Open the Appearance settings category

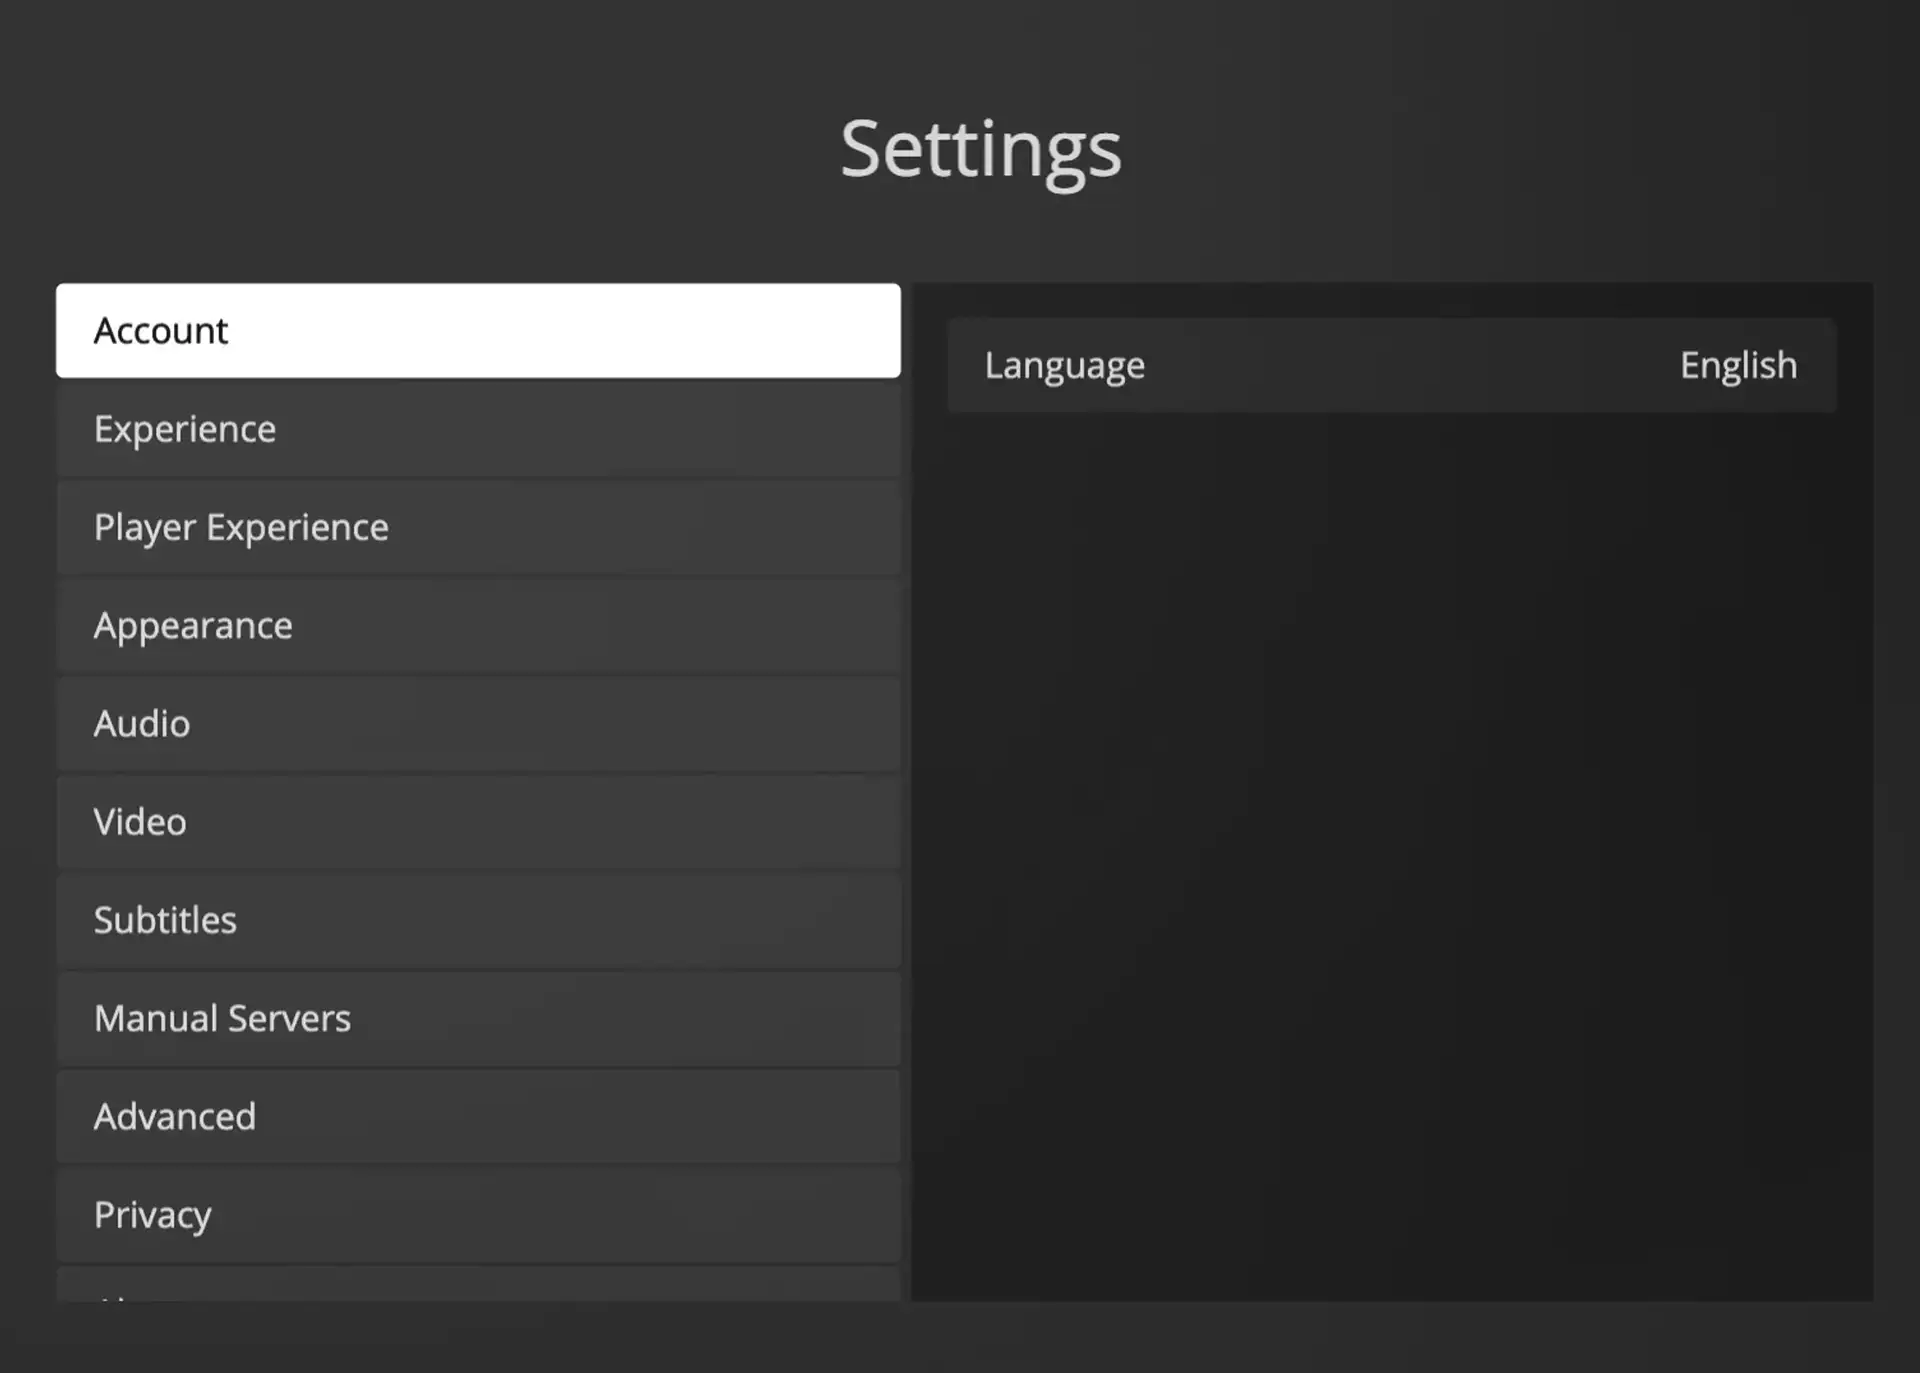click(480, 625)
